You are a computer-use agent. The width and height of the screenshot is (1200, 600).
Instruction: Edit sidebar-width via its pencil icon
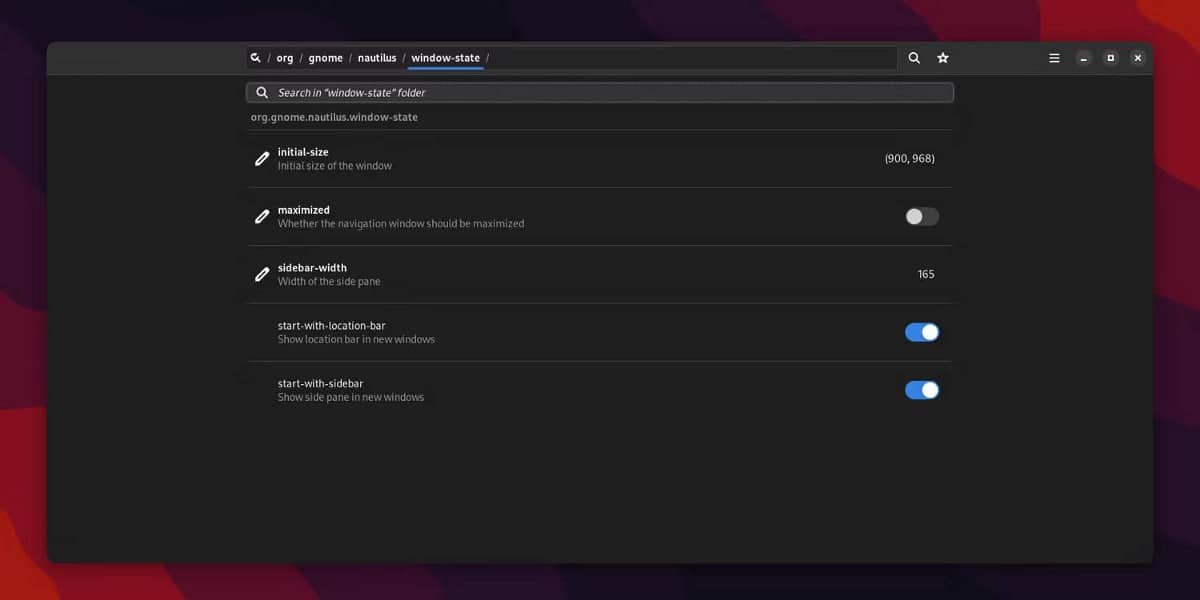pyautogui.click(x=262, y=274)
